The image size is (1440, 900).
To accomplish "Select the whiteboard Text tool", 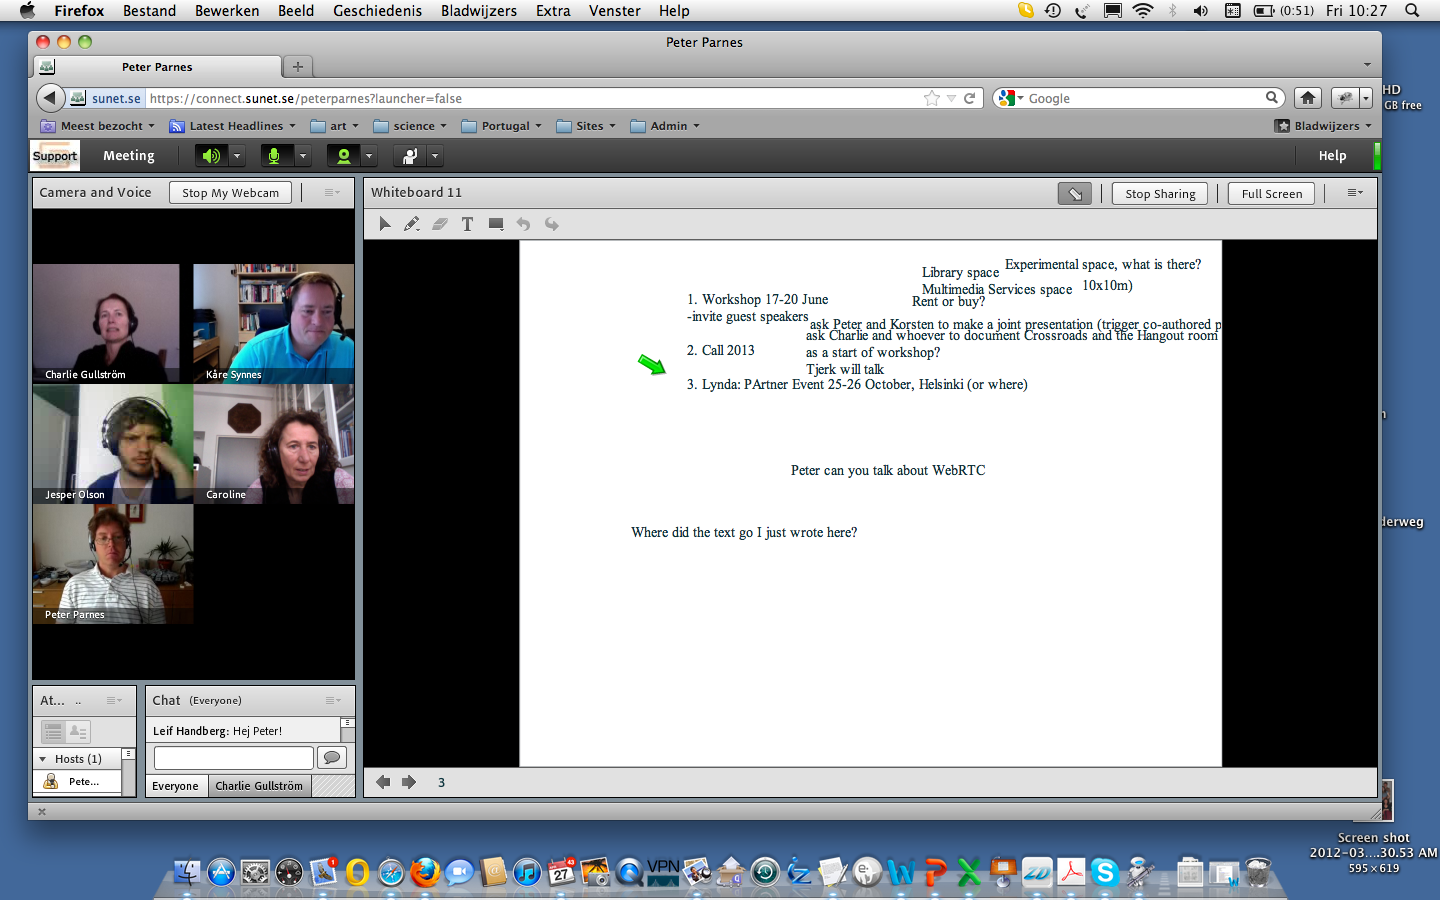I will point(467,224).
